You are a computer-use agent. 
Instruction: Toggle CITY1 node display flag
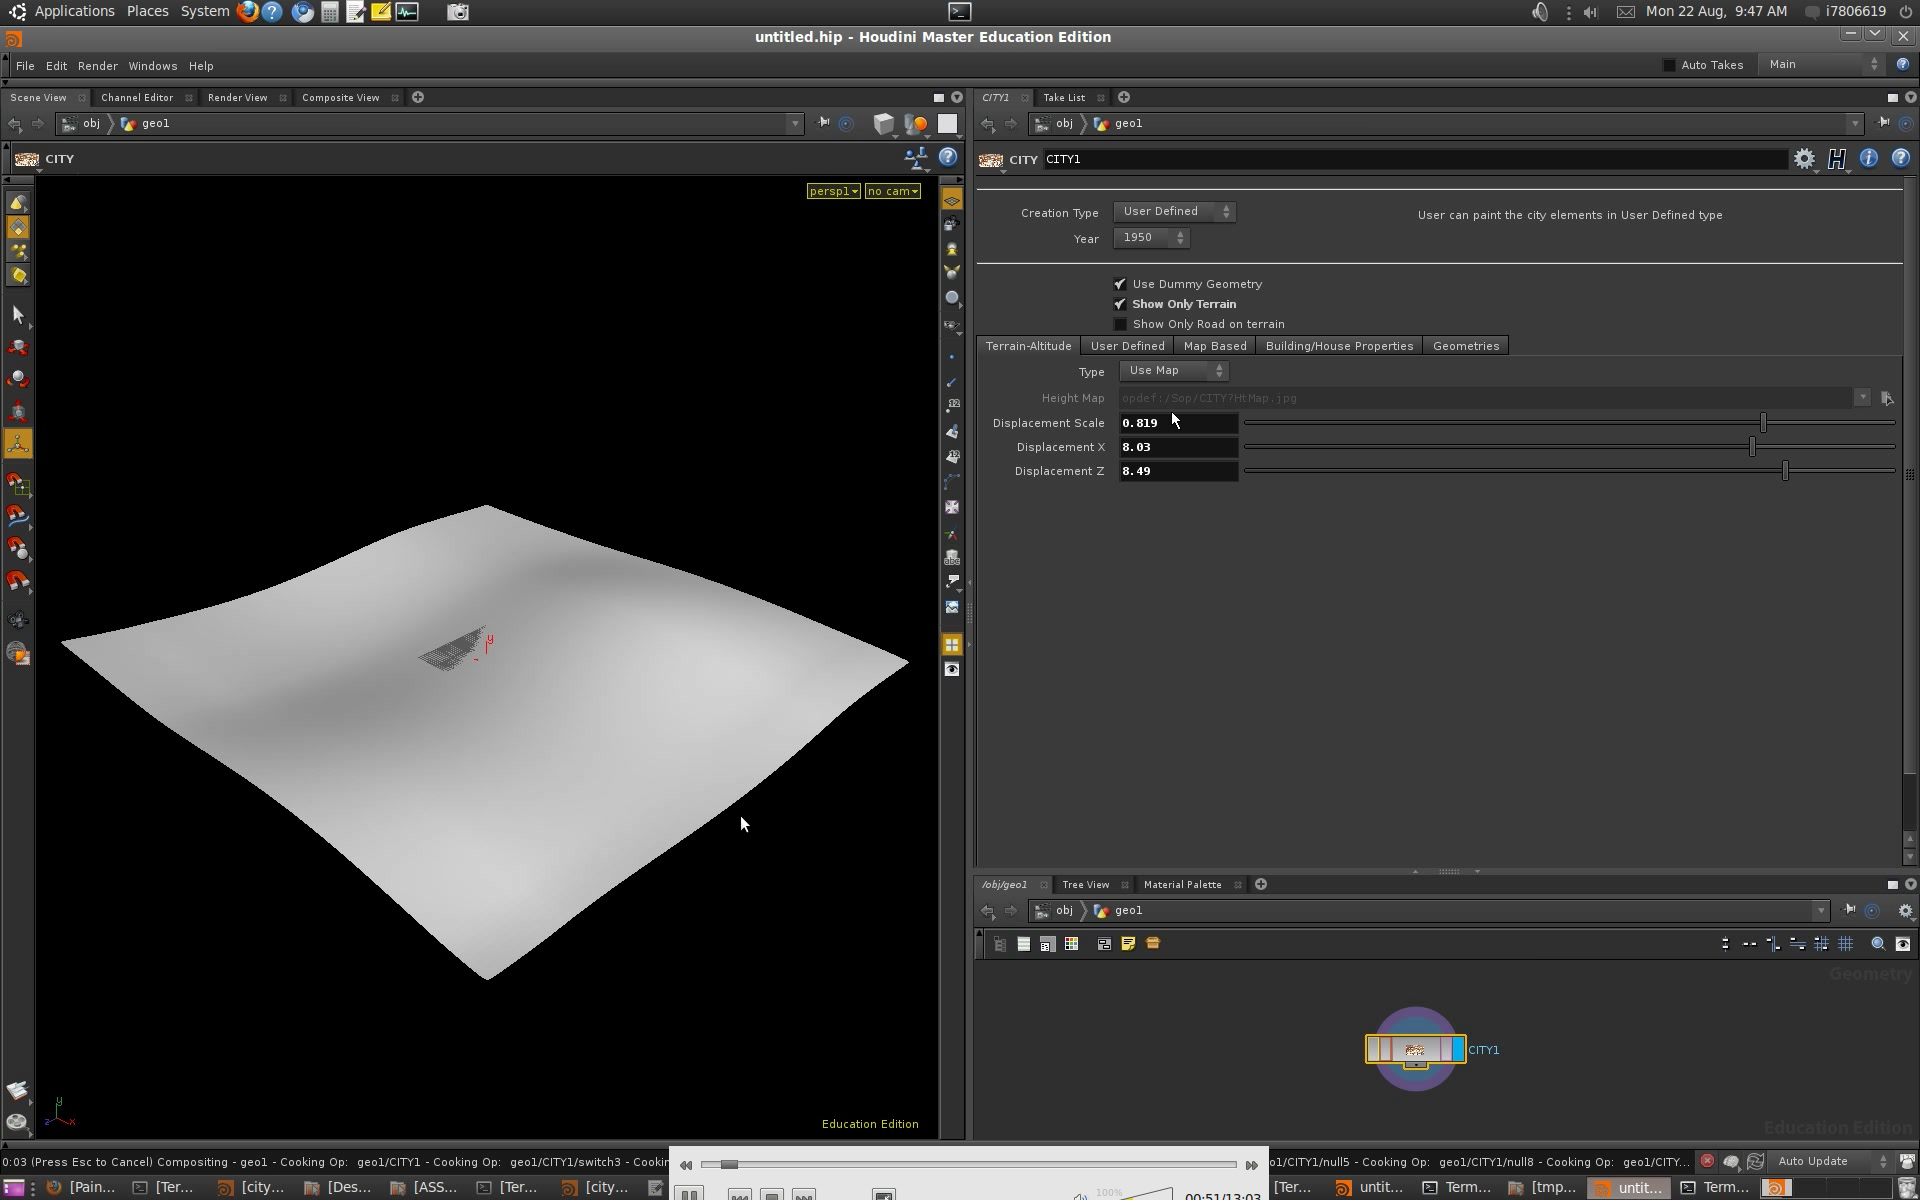click(1458, 1049)
